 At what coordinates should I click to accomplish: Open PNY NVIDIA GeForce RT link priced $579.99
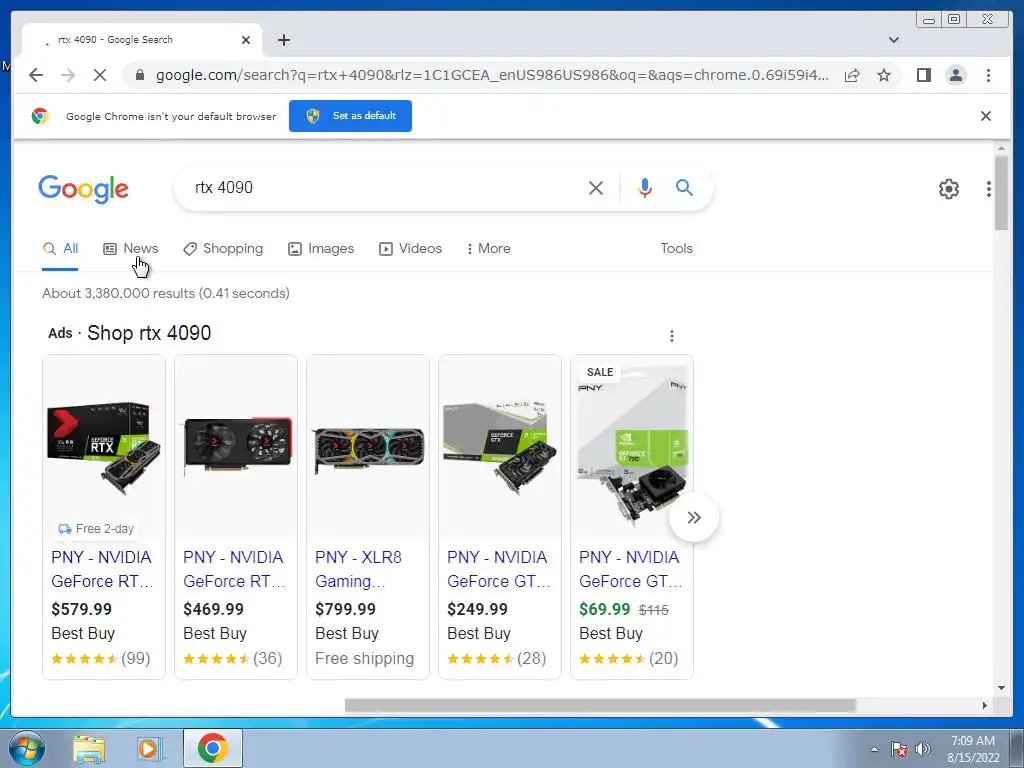coord(102,569)
